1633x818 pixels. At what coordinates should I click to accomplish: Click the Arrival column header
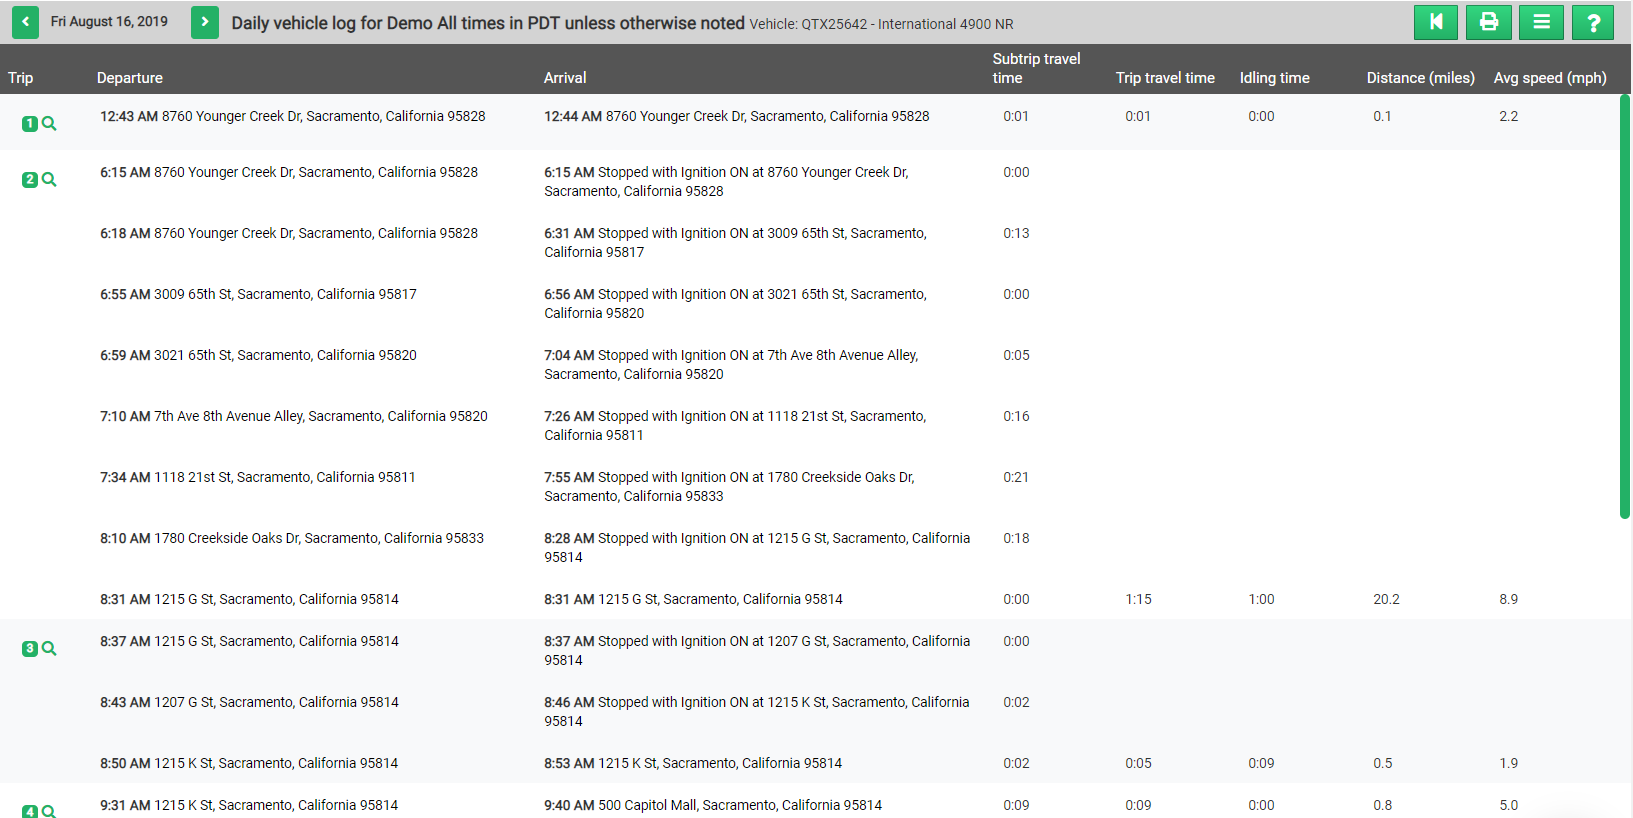click(565, 78)
